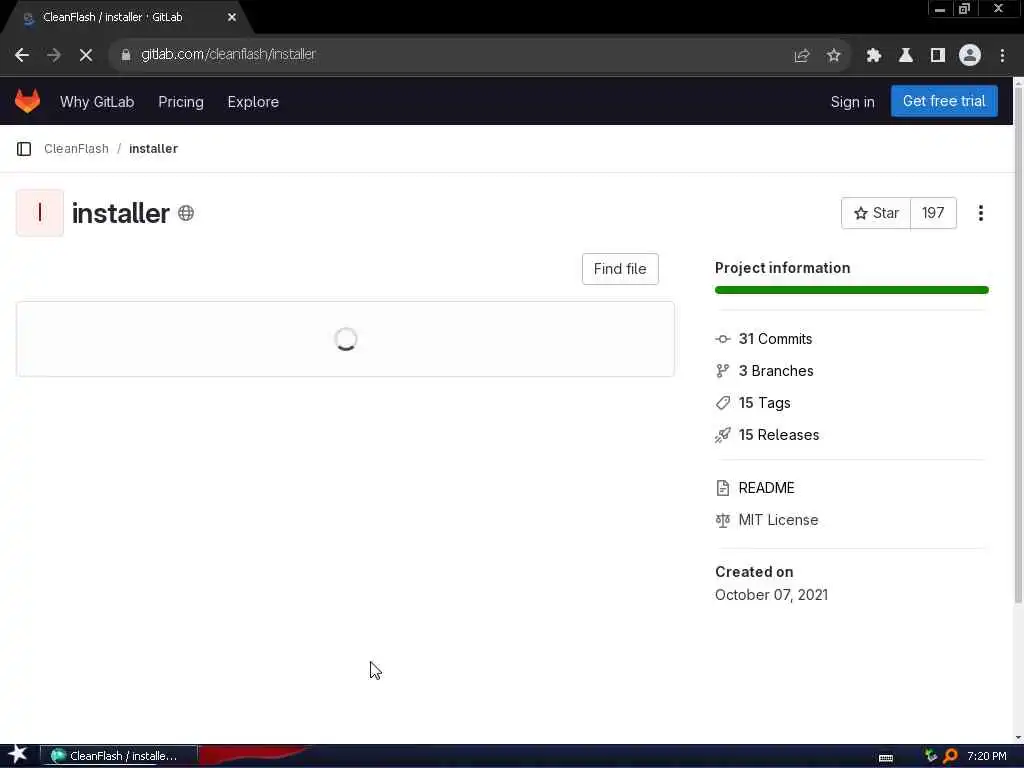
Task: Click Project information heading
Action: coord(782,268)
